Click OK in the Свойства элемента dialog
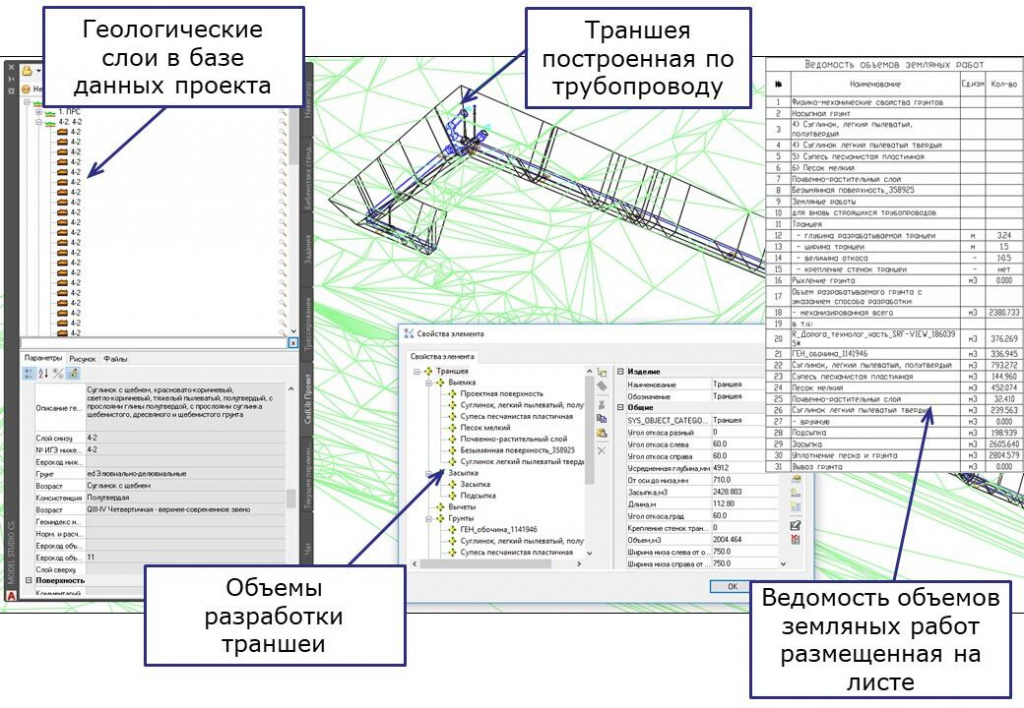Viewport: 1024px width, 708px height. click(732, 587)
